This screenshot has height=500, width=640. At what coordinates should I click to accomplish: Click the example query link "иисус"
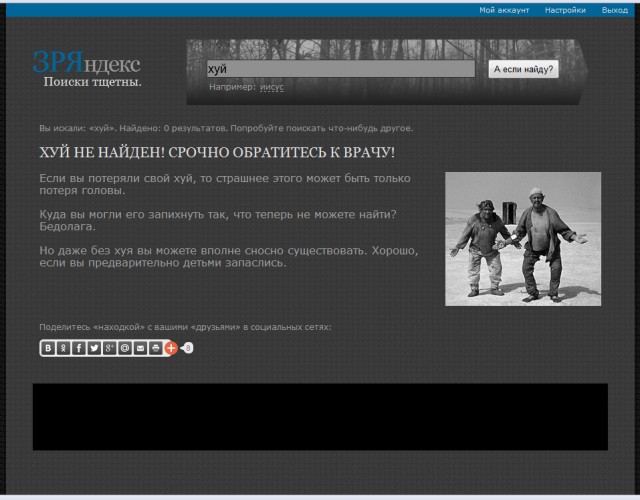click(272, 87)
